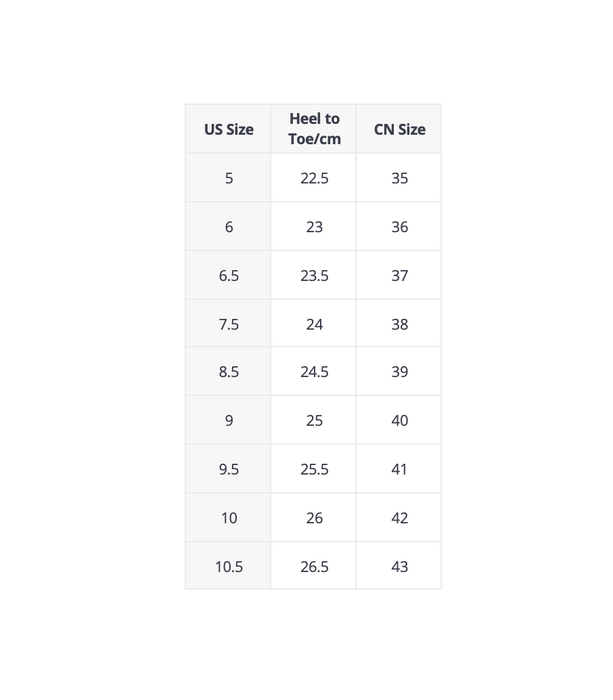Click the Heel to Toe/cm header
Image resolution: width=613 pixels, height=700 pixels.
313,129
